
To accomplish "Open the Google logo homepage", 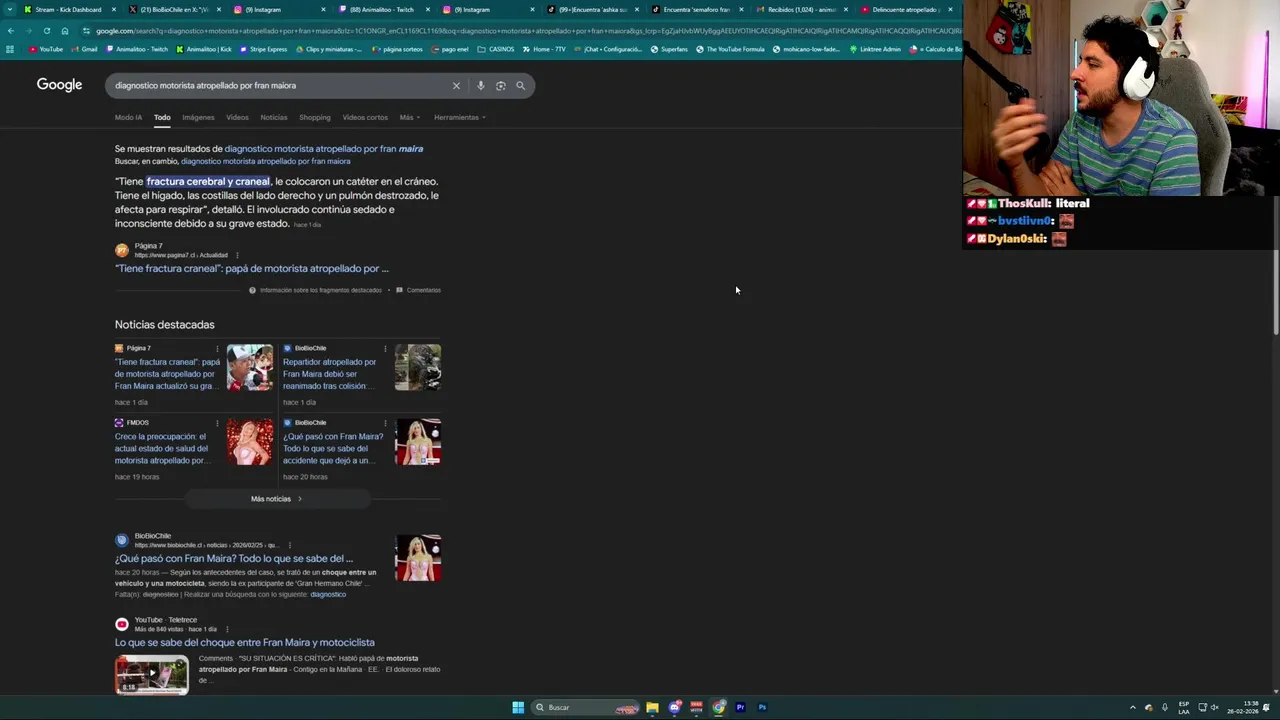I will (59, 85).
